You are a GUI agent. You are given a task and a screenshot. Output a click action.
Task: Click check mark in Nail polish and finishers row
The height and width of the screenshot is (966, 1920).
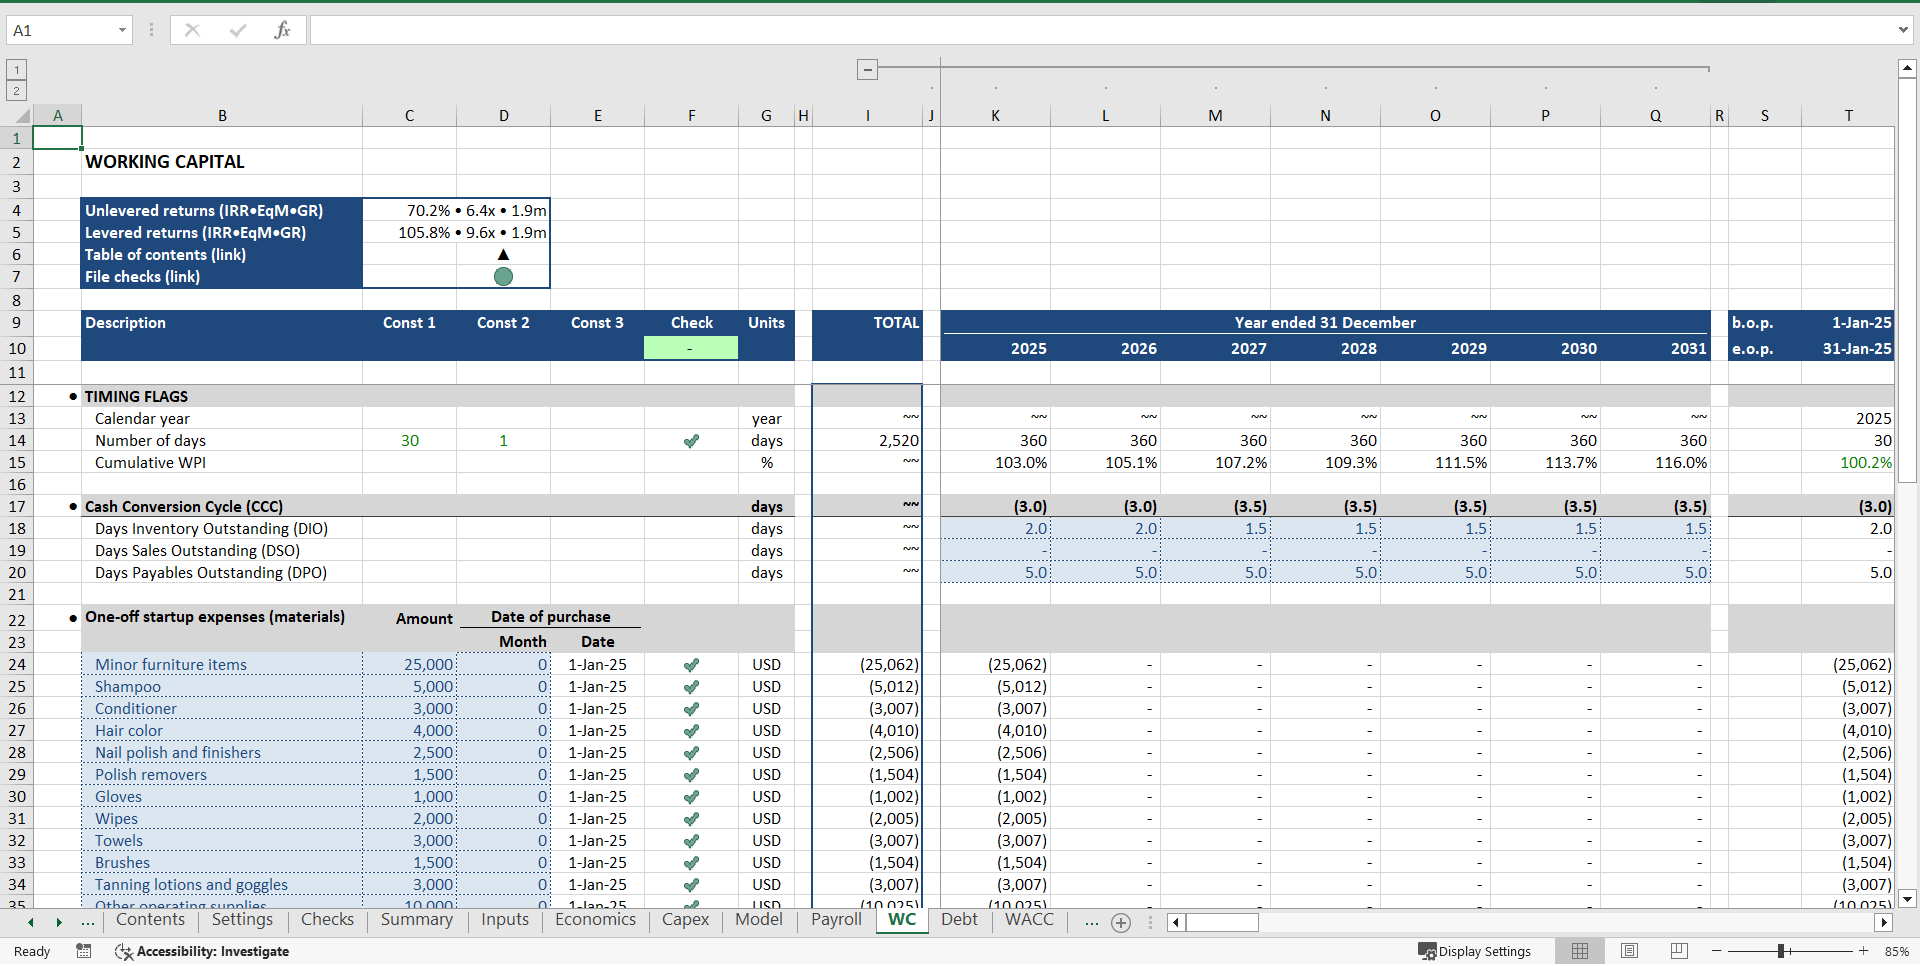click(691, 753)
